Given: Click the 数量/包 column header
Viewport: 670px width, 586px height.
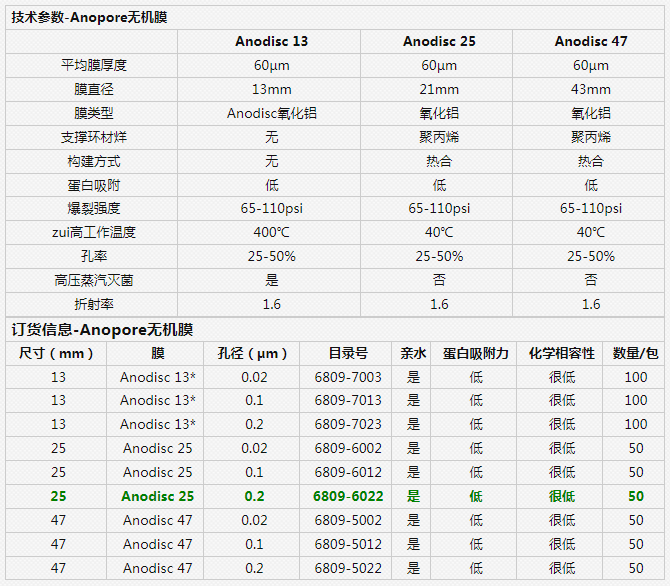Looking at the screenshot, I should [x=635, y=353].
